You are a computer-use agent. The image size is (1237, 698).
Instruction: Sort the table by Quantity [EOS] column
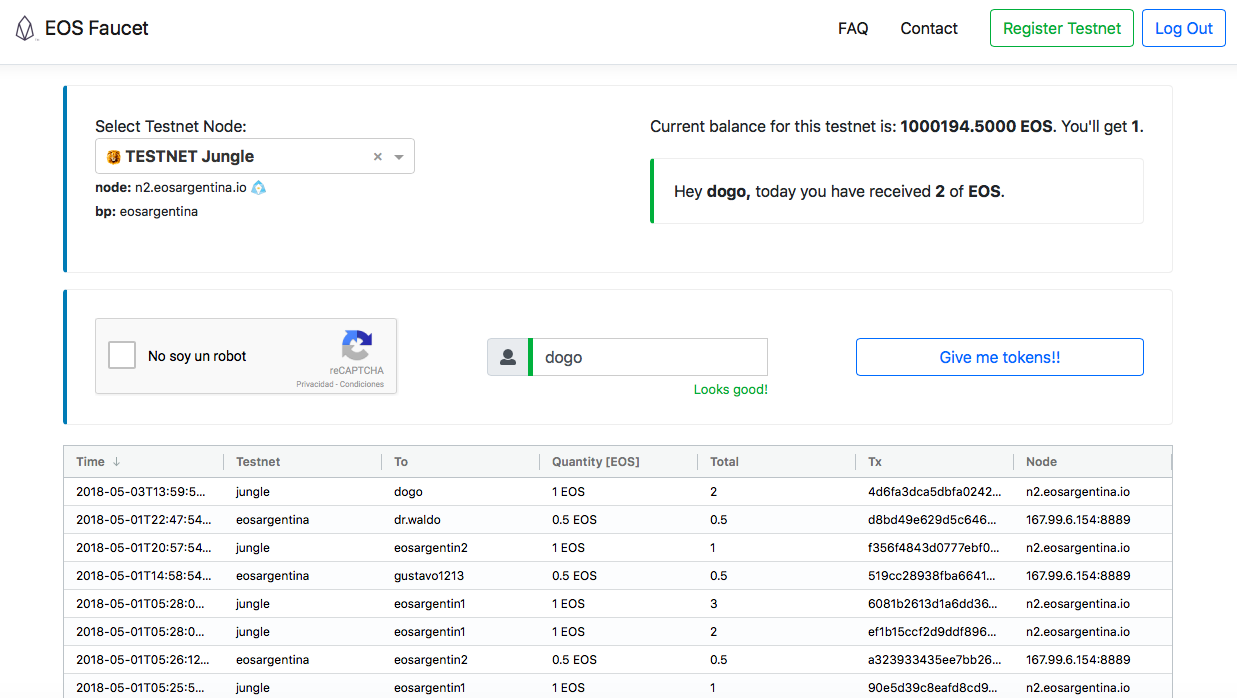(x=595, y=462)
